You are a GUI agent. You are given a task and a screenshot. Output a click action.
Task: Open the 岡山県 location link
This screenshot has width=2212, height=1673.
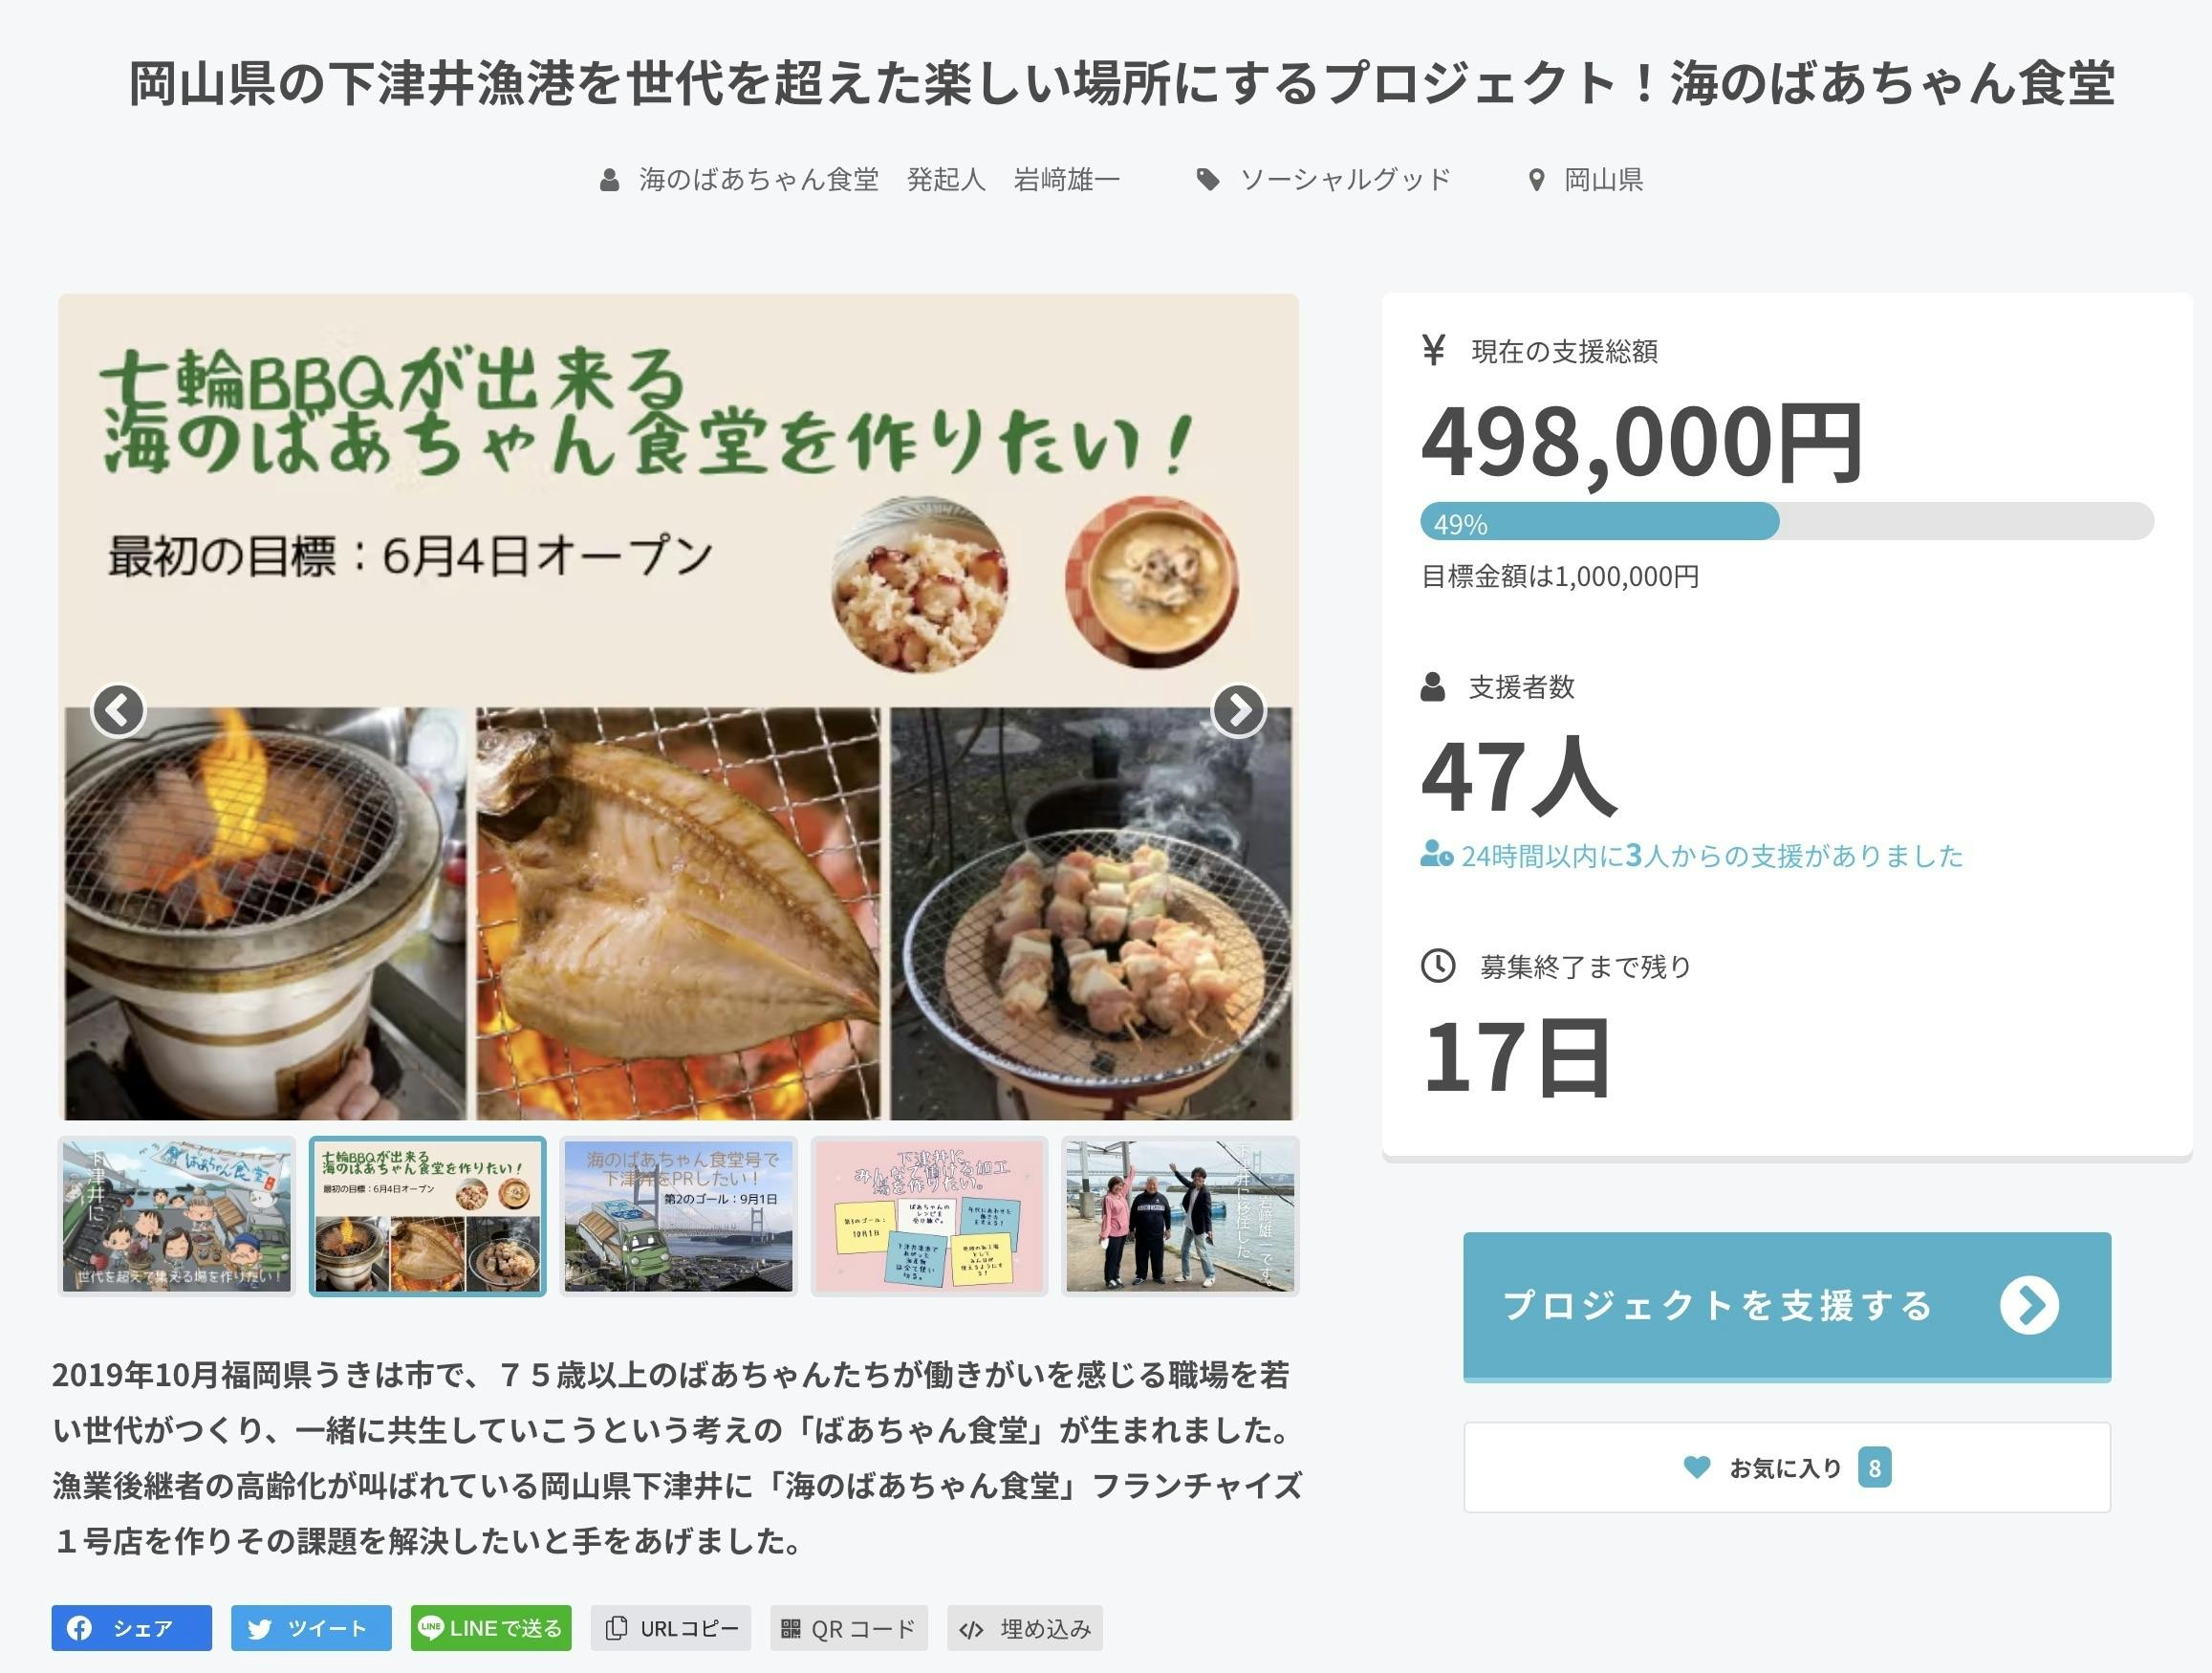tap(1602, 180)
